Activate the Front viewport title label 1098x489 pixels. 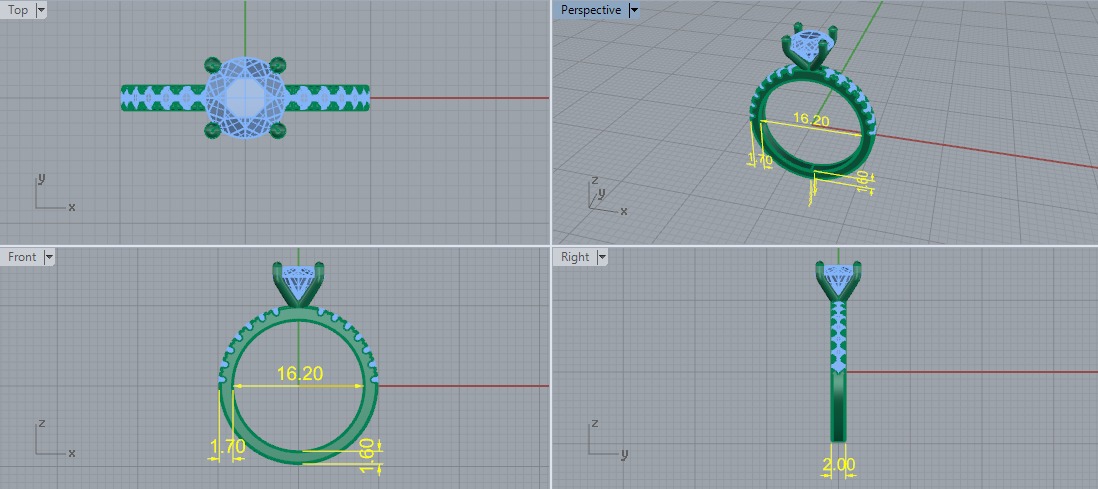coord(22,257)
